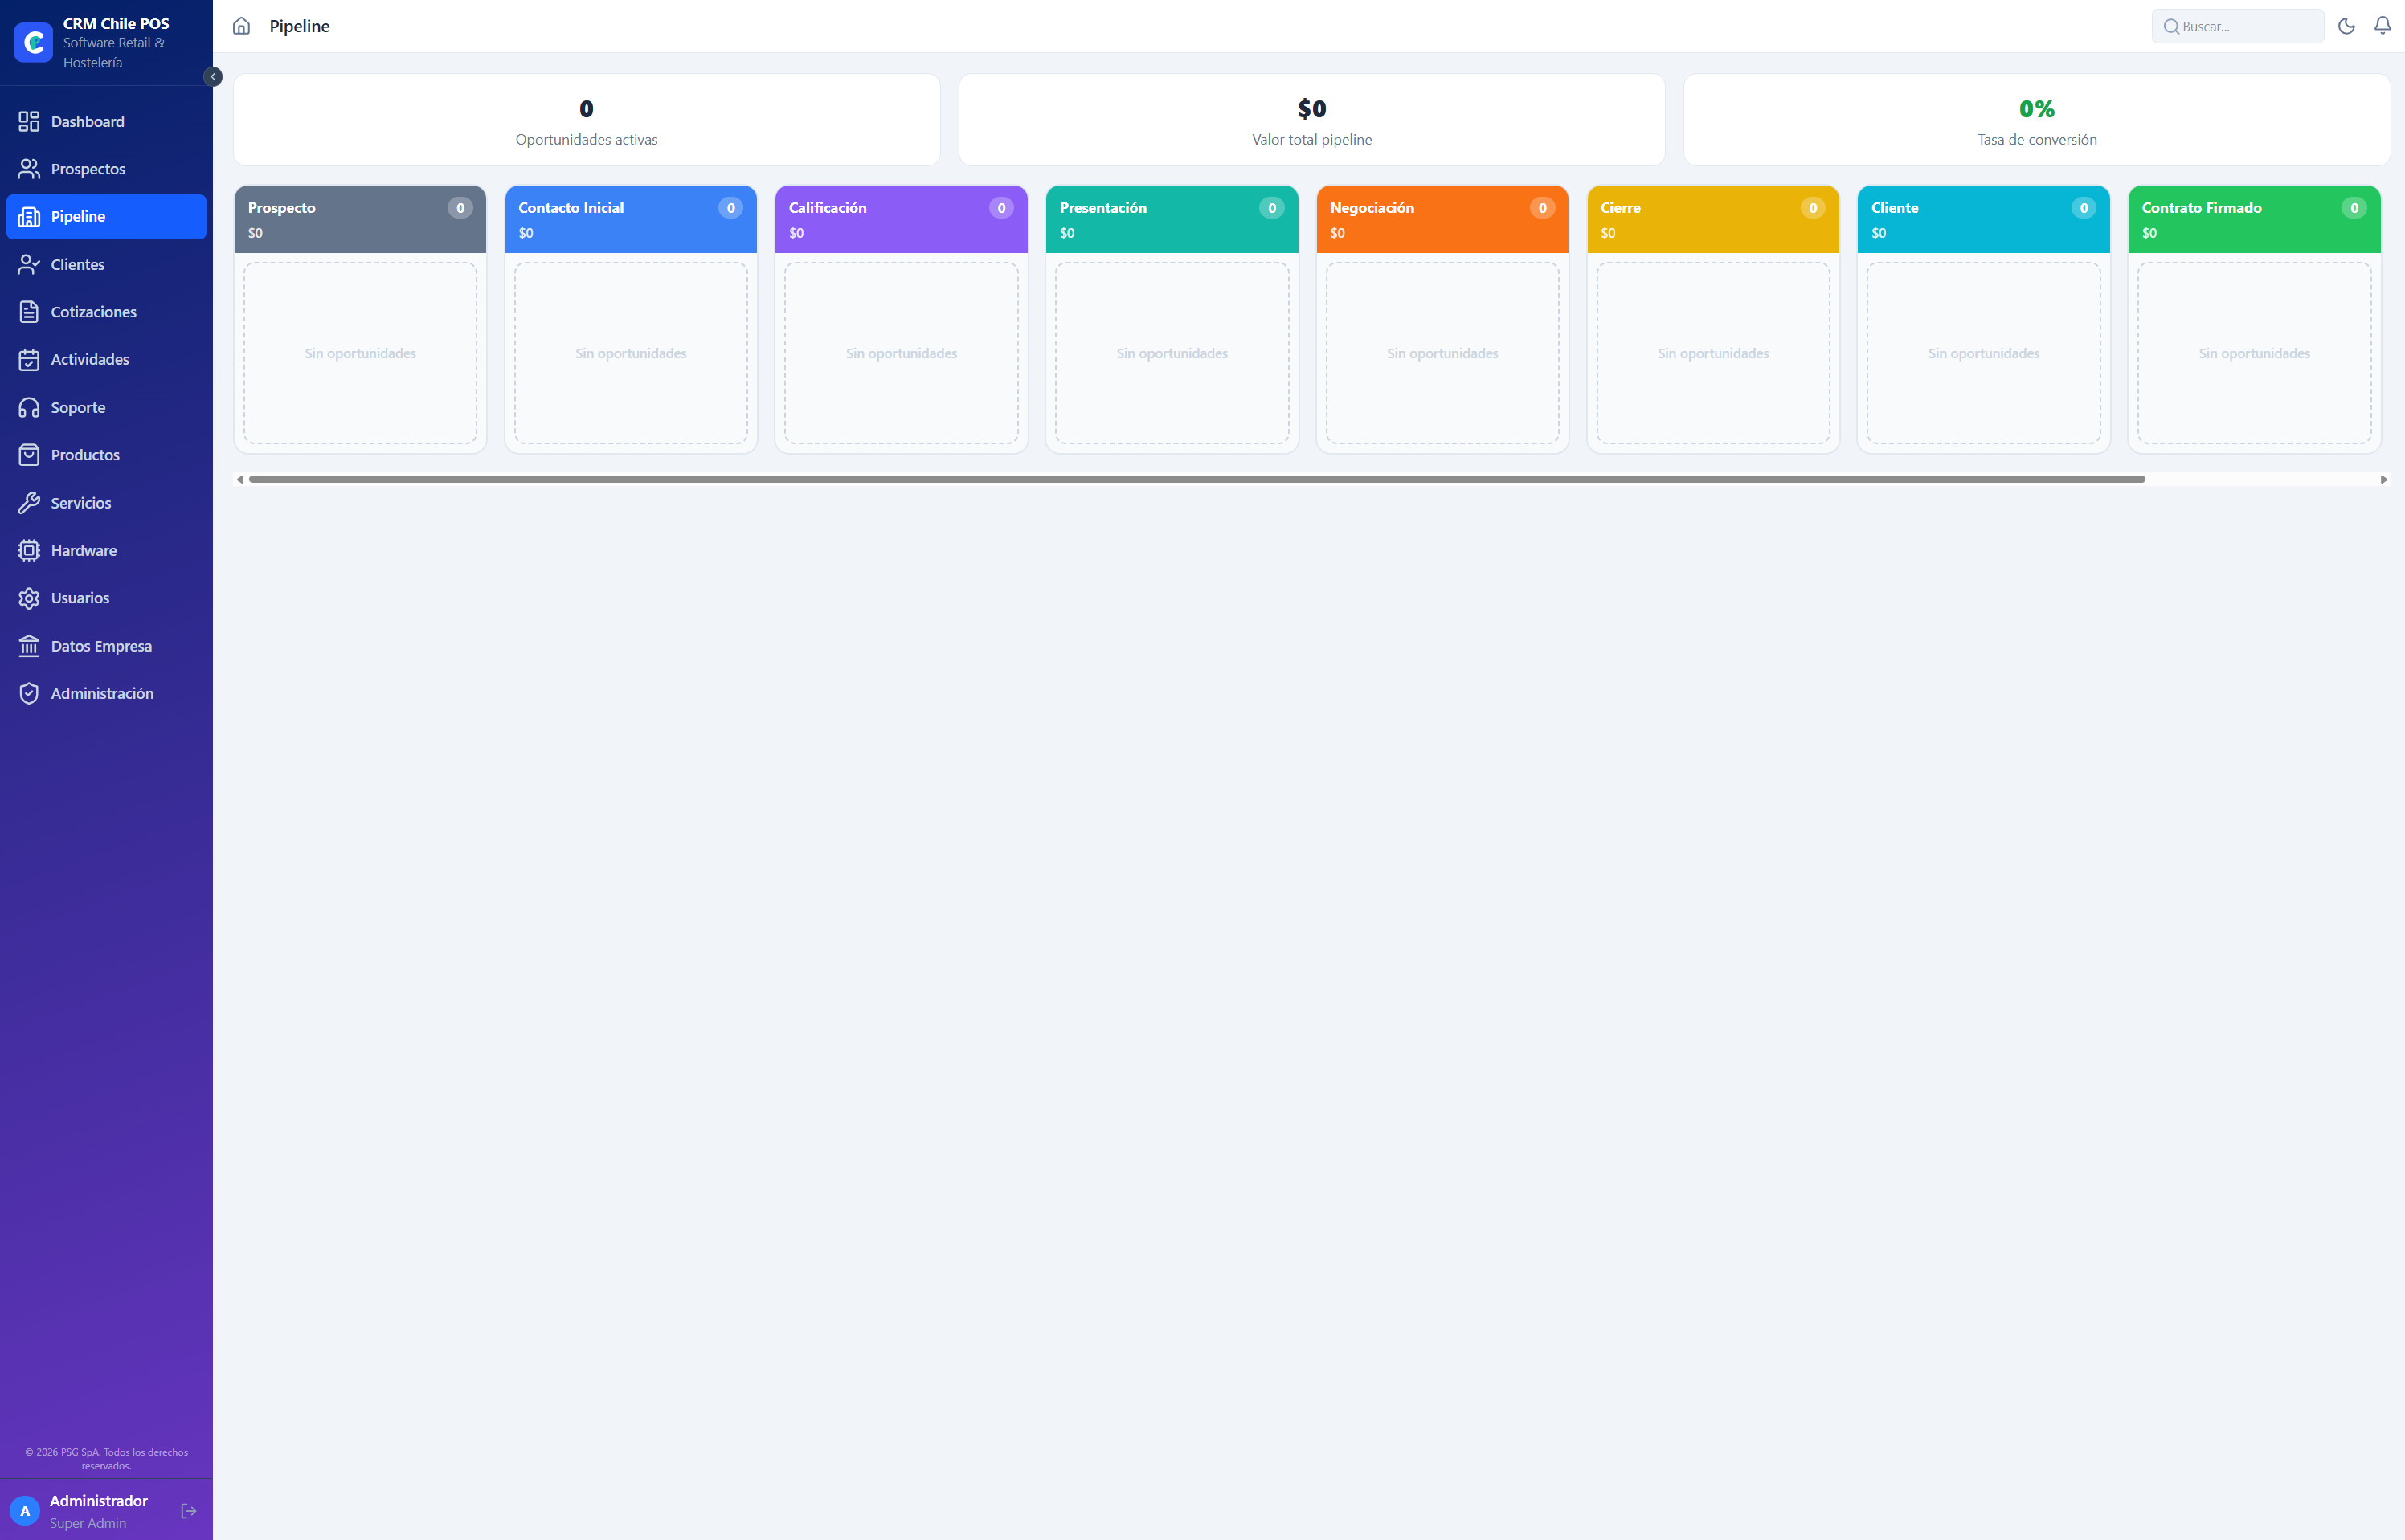
Task: Click the Actividades calendar icon
Action: (x=29, y=359)
